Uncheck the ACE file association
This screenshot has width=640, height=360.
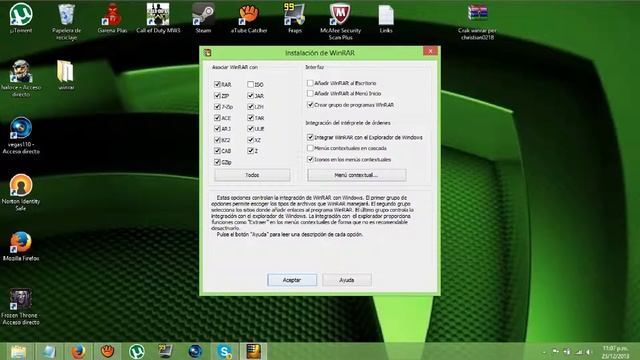[x=217, y=118]
